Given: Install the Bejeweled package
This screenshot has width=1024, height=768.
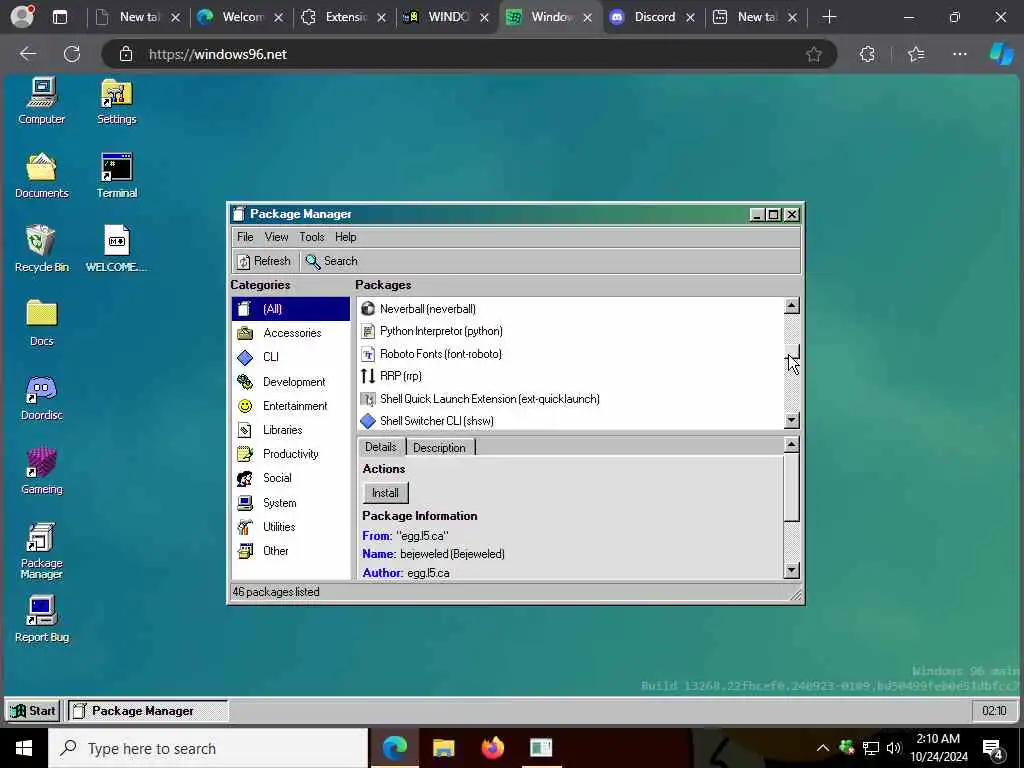Looking at the screenshot, I should [385, 493].
